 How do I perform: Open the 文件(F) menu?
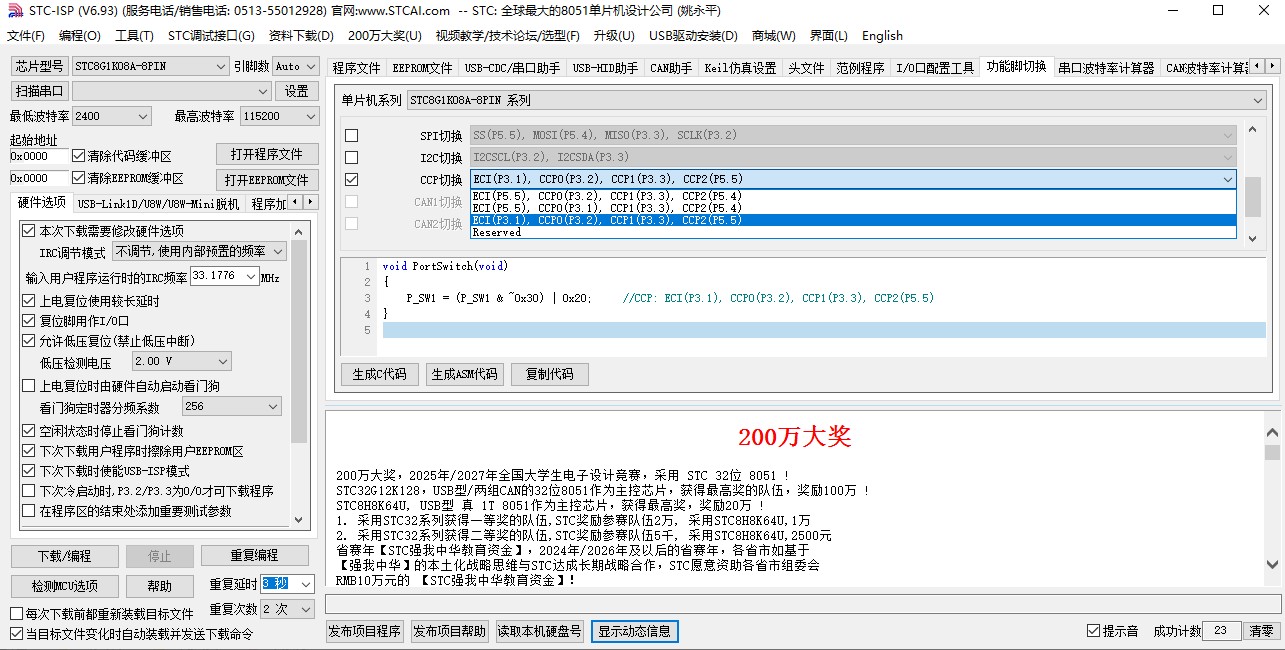(x=26, y=35)
